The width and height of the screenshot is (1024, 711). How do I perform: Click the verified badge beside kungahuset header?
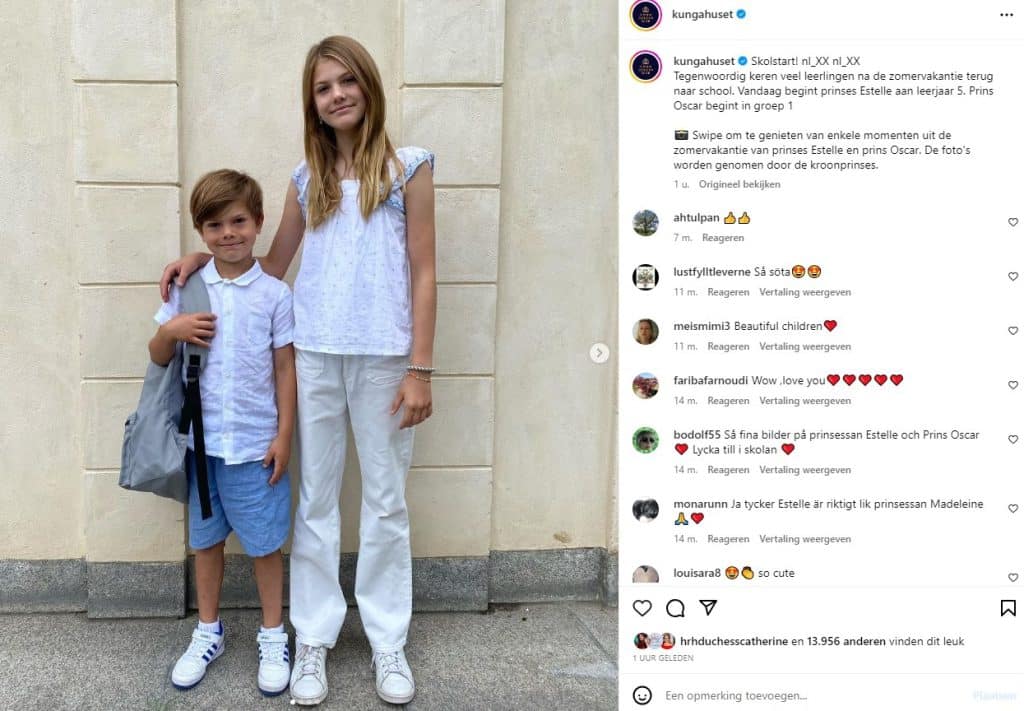pos(741,14)
